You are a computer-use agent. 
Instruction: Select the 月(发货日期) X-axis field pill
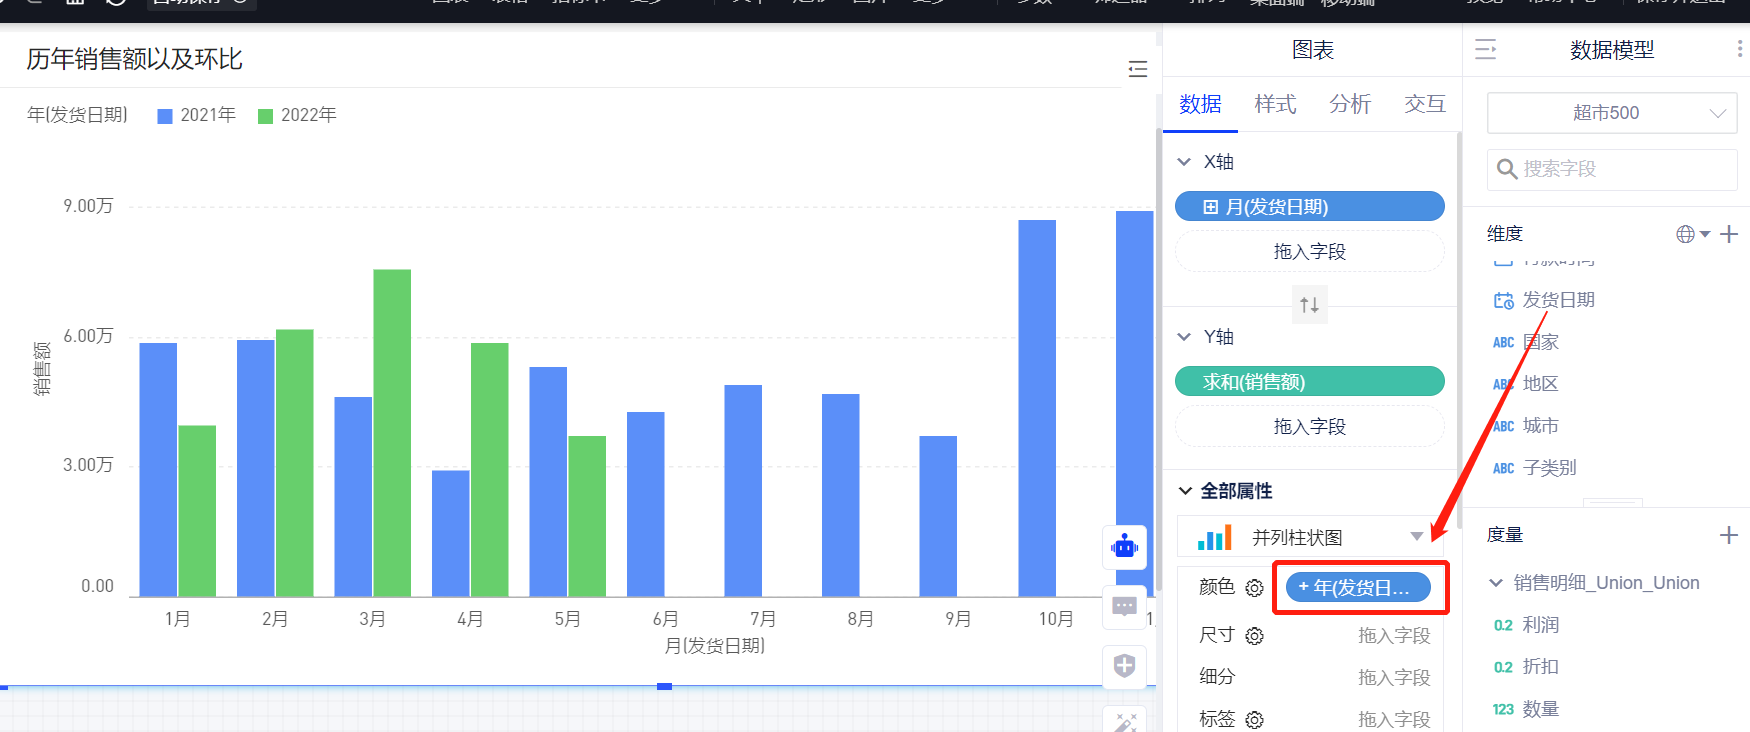coord(1309,207)
